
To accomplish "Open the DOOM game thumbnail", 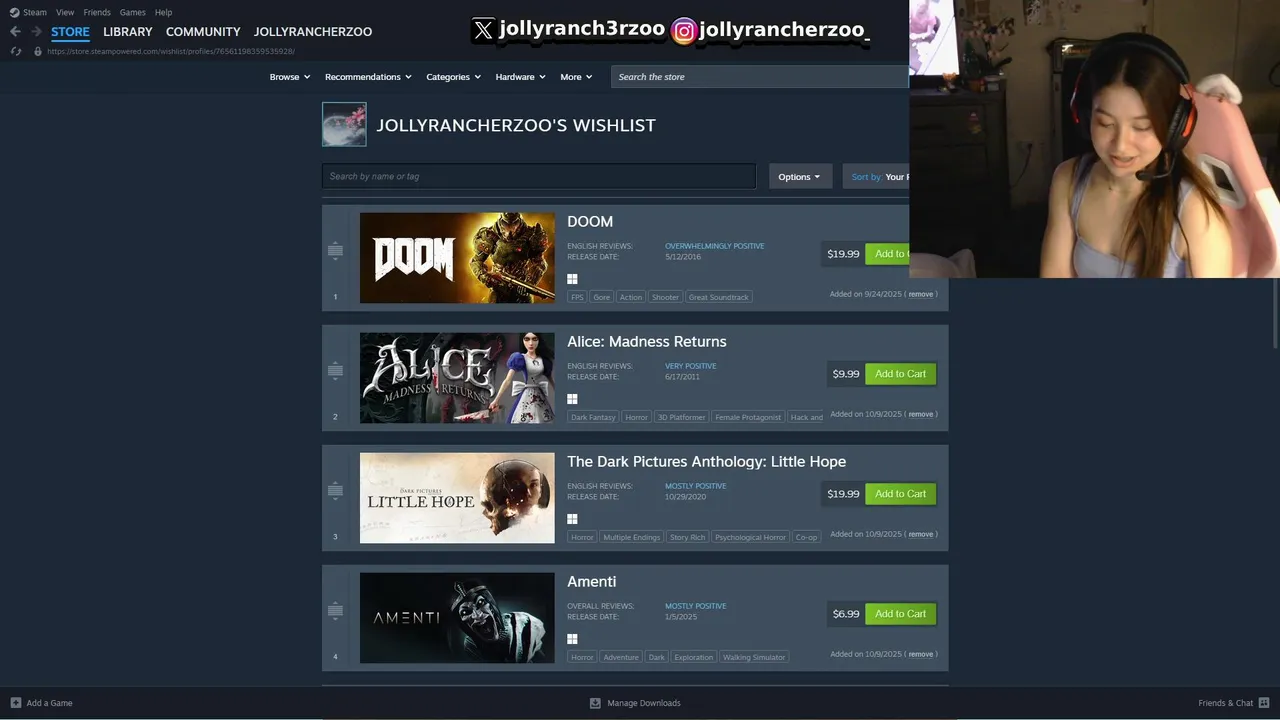I will pyautogui.click(x=457, y=258).
